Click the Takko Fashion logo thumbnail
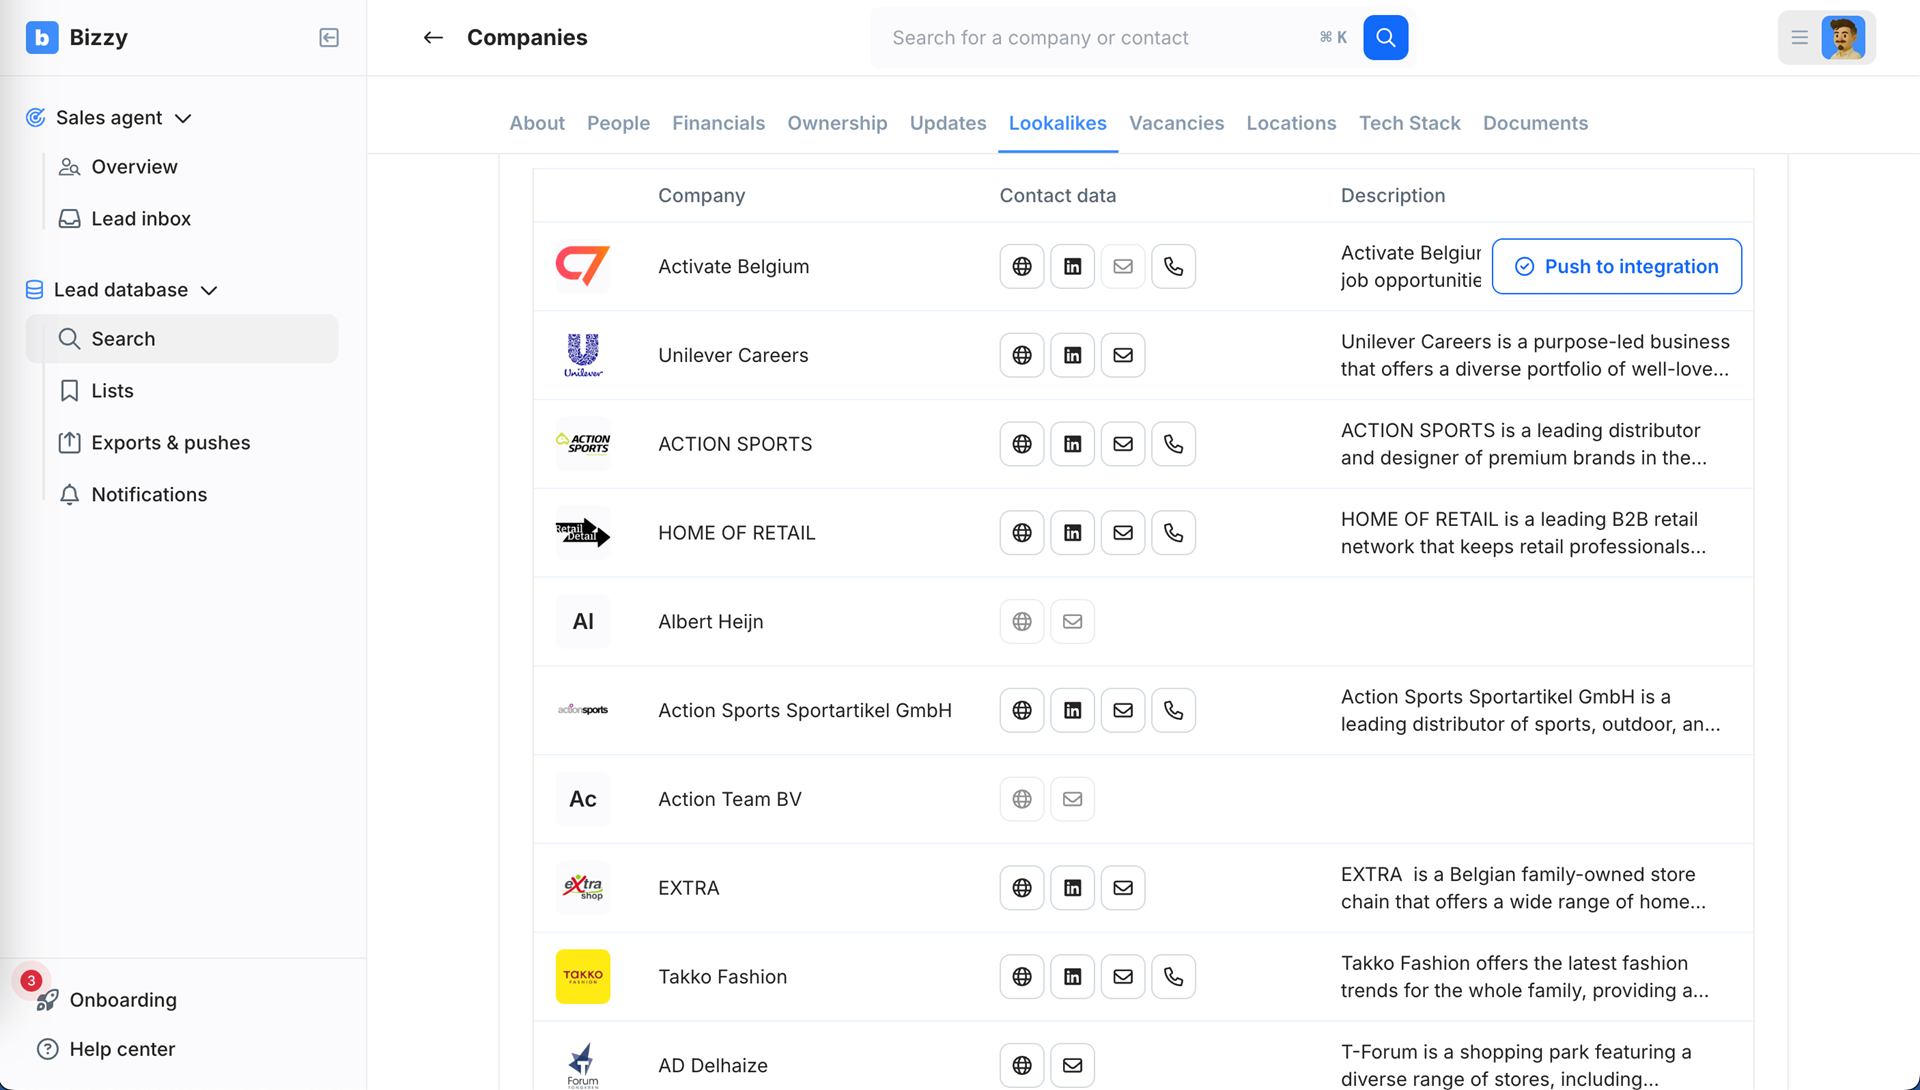1920x1090 pixels. tap(583, 977)
